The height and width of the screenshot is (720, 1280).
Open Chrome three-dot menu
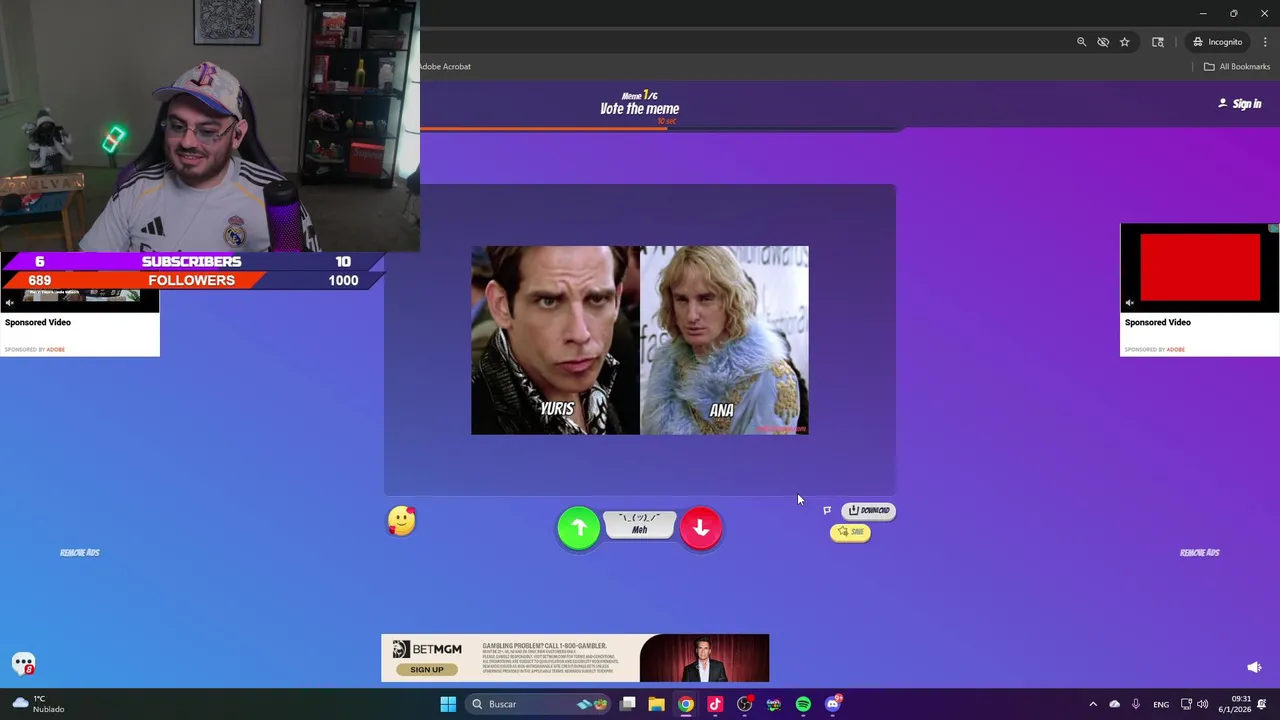[x=1265, y=42]
